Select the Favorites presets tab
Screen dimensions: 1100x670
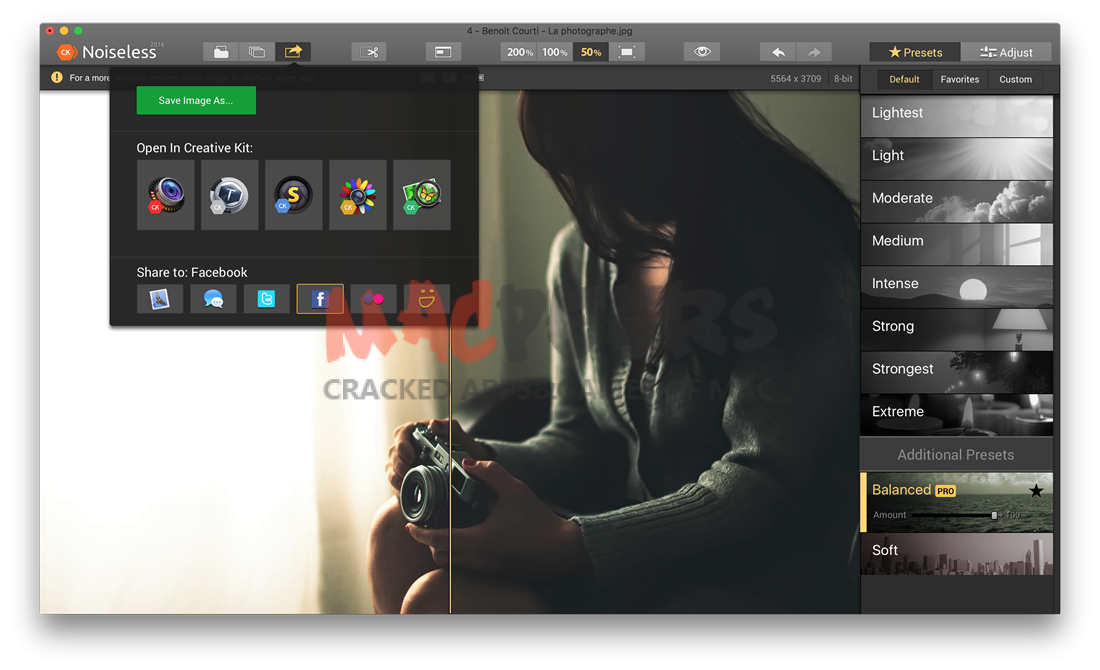pyautogui.click(x=959, y=79)
